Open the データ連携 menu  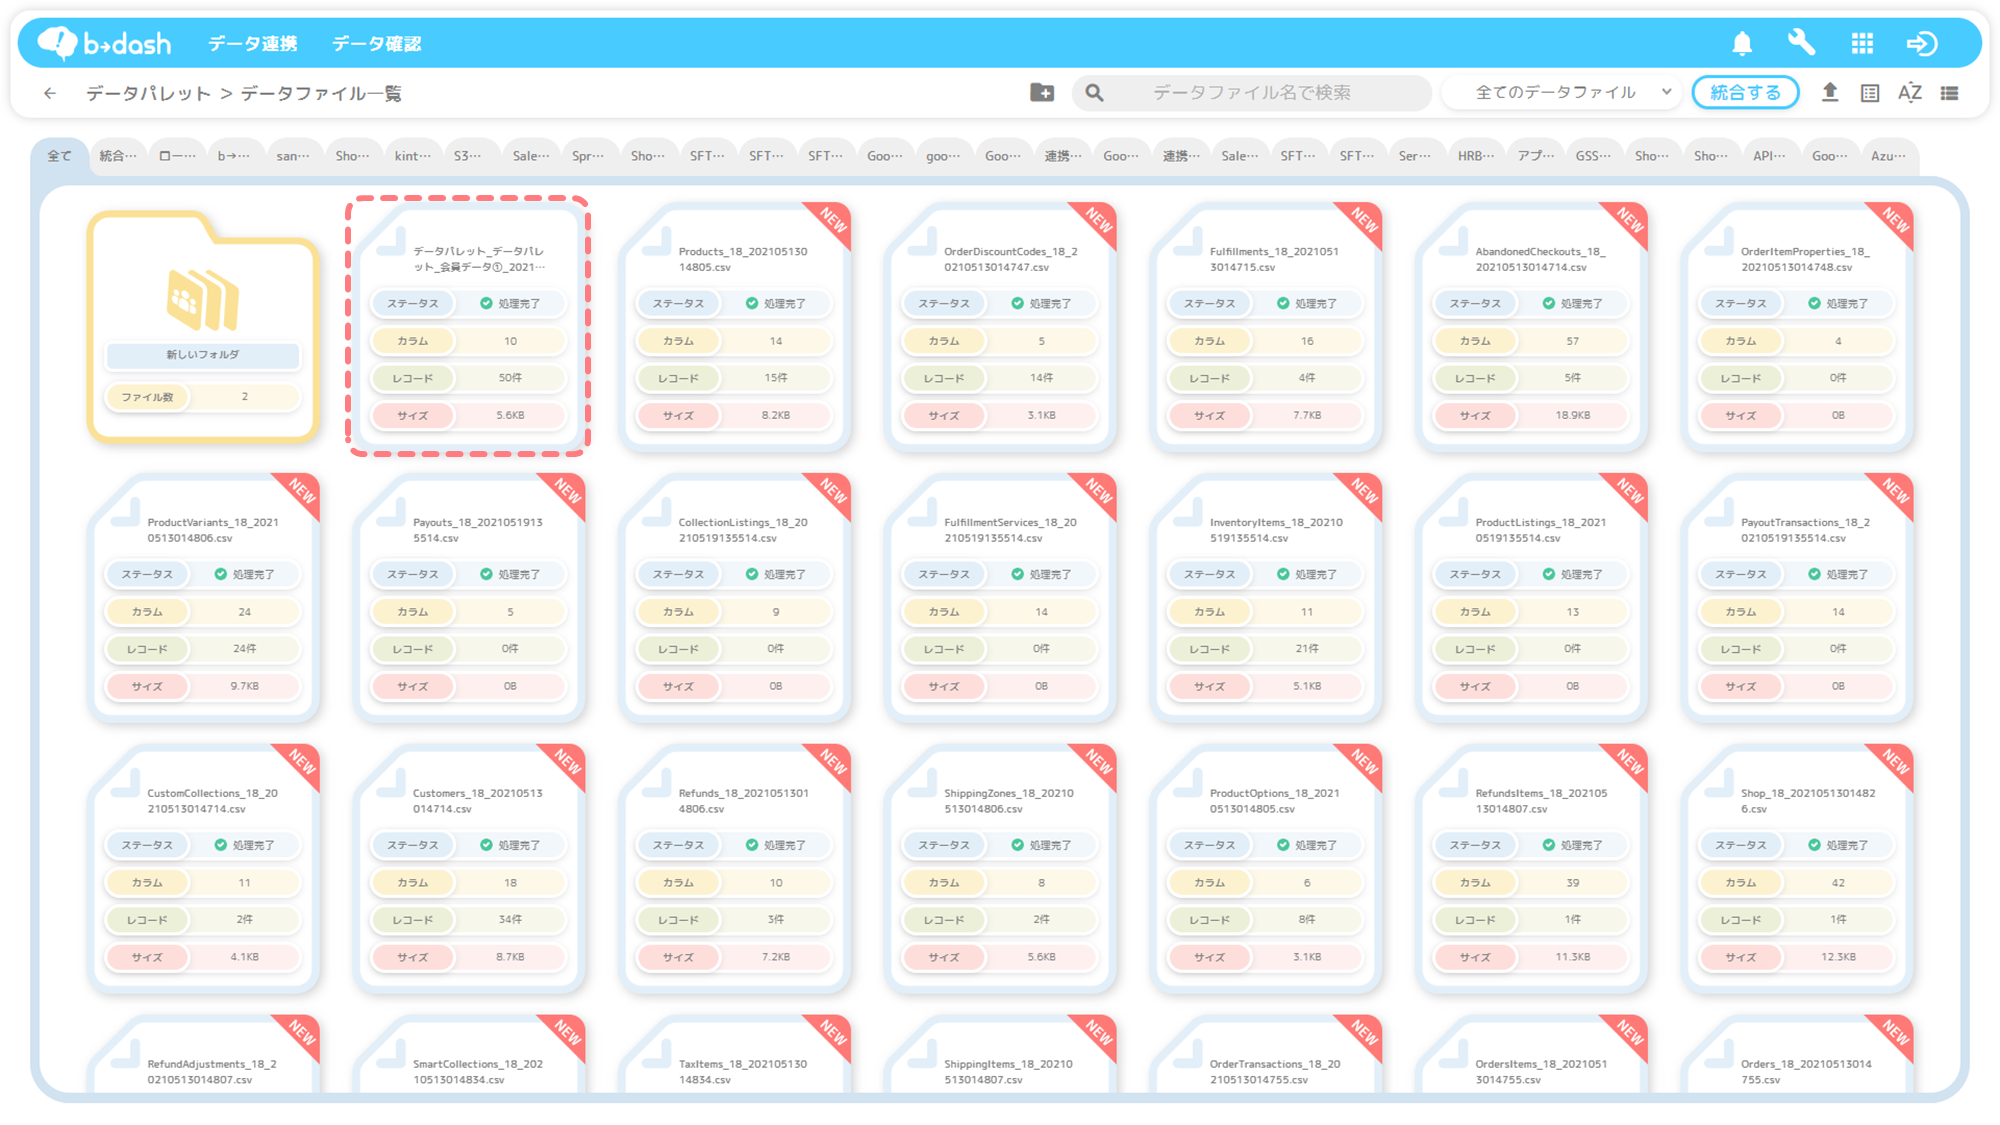tap(252, 43)
